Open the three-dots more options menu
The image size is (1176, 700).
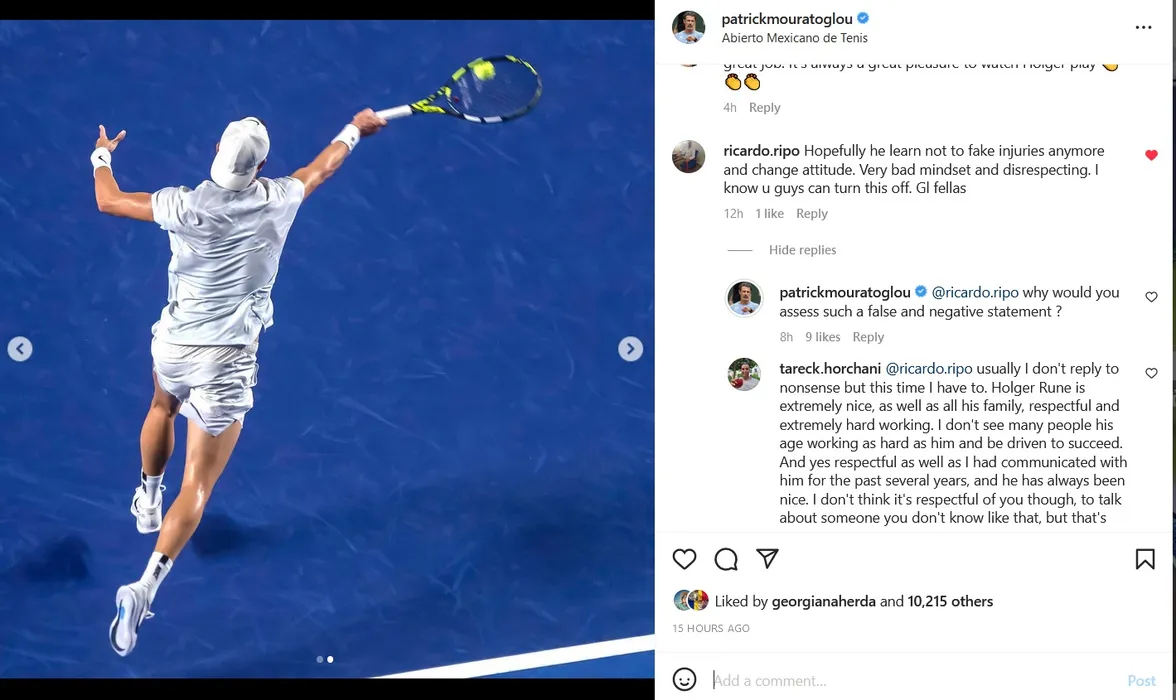point(1143,28)
